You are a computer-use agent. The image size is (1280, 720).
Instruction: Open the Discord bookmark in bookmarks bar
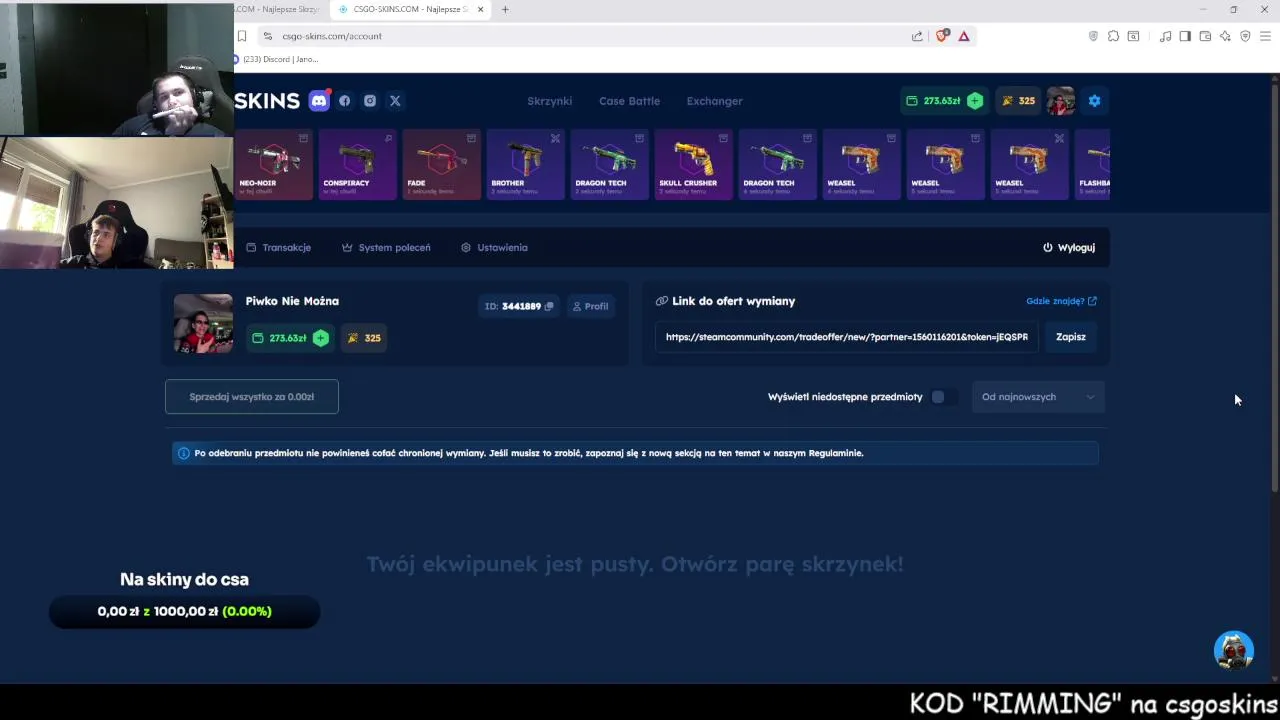coord(276,59)
